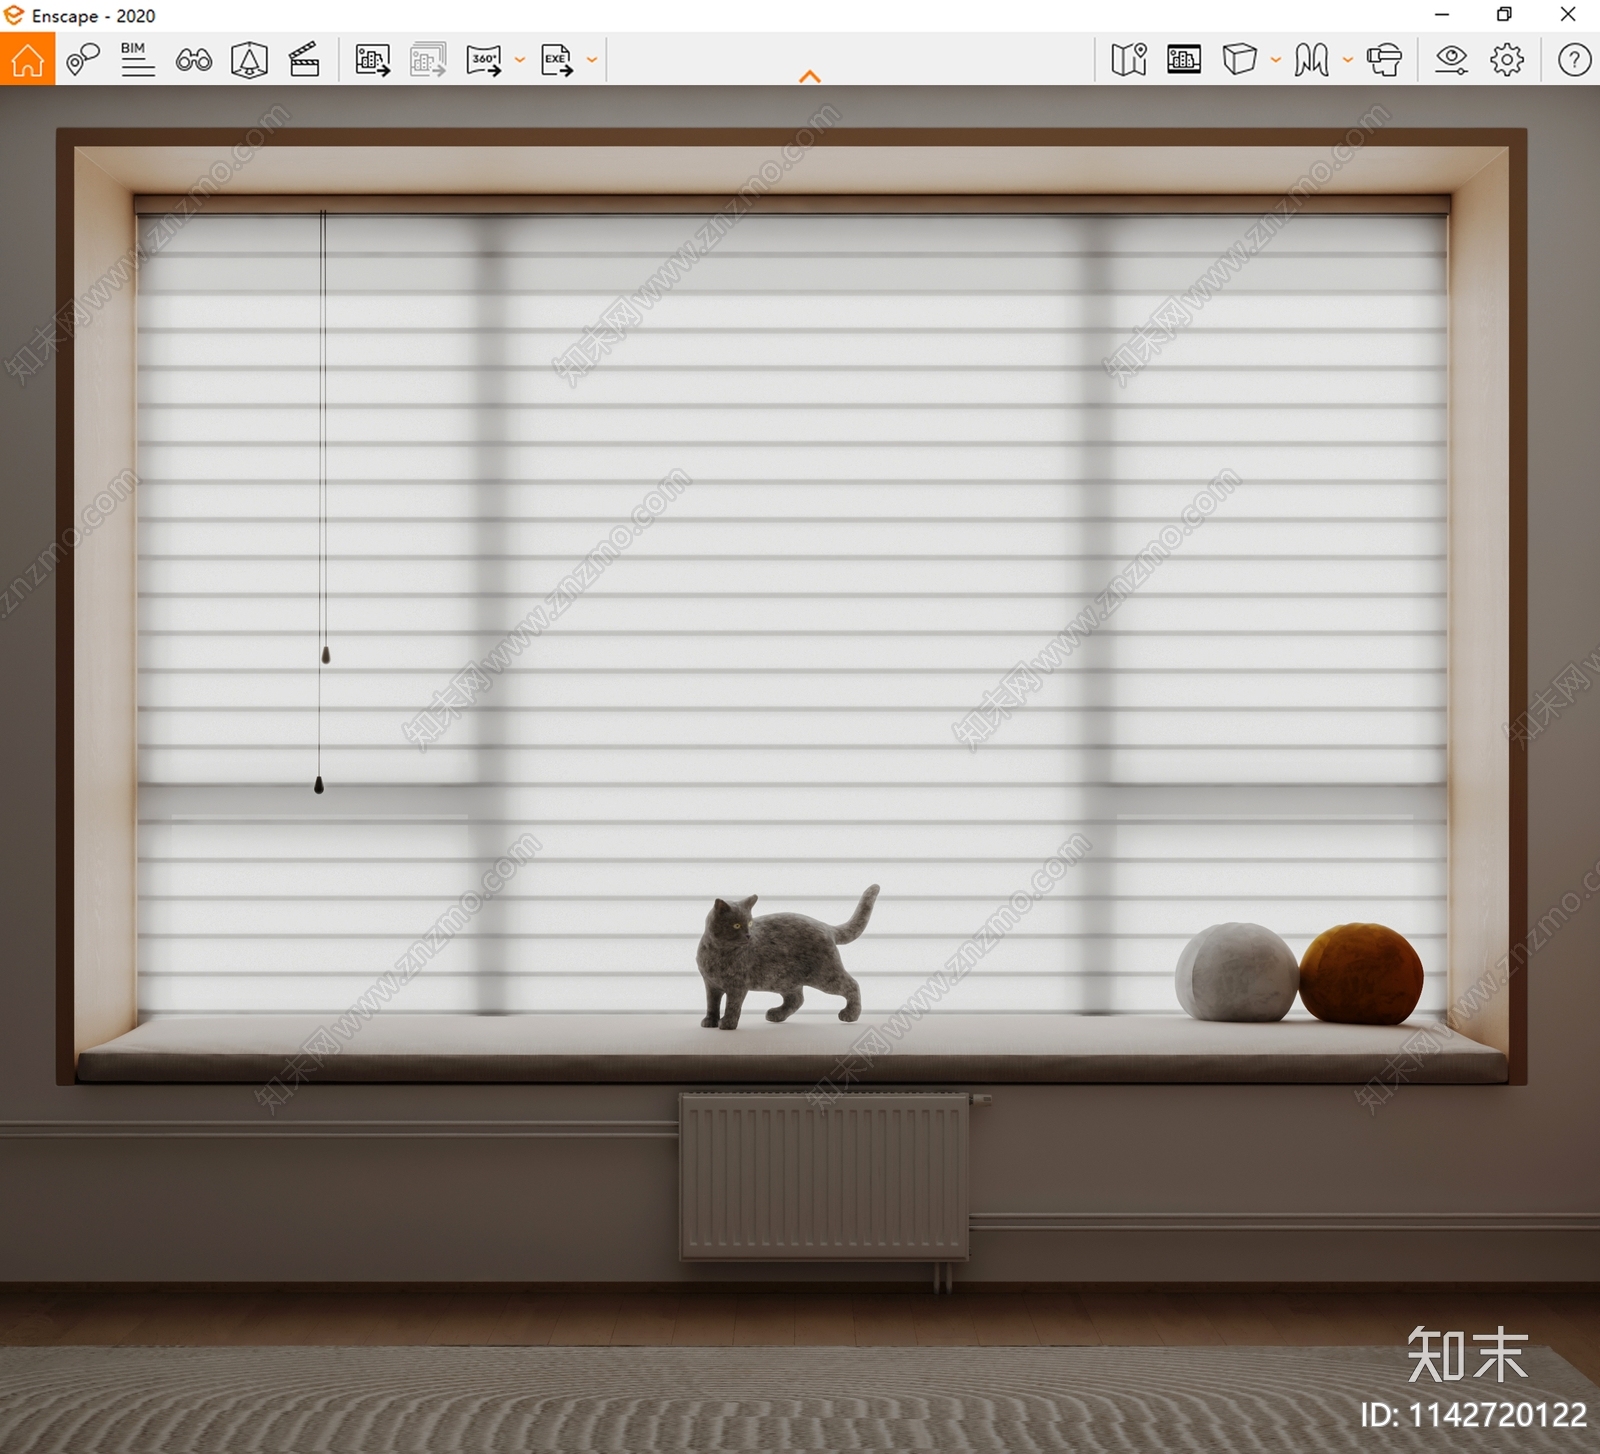Open the help question mark

pos(1574,60)
